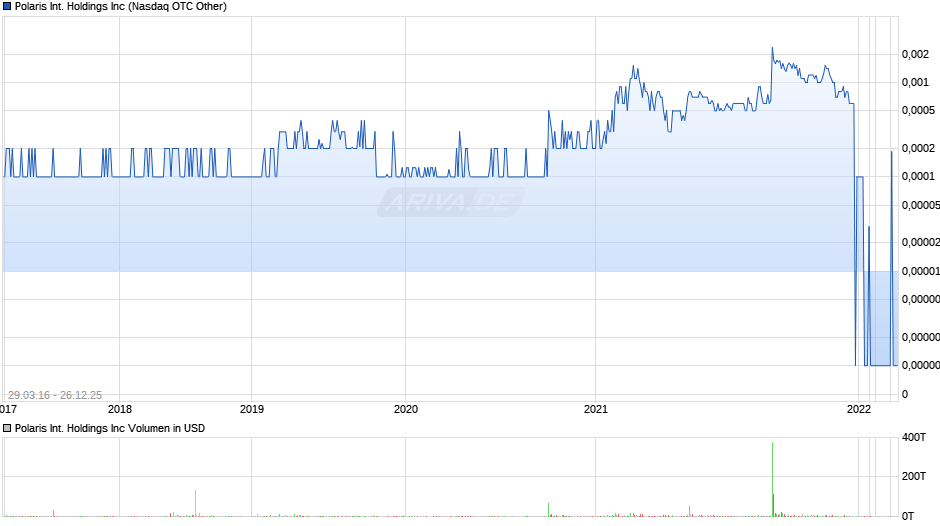Viewport: 940px width, 526px height.
Task: Click the grey Volumen legend square
Action: pyautogui.click(x=7, y=428)
